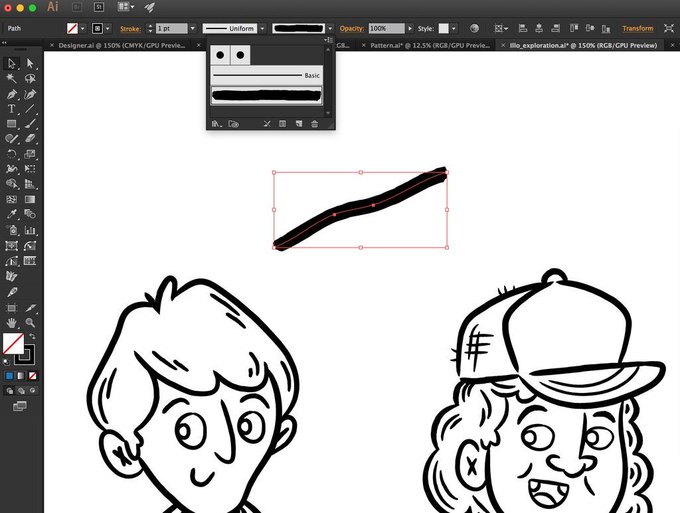Screen dimensions: 680x513
Task: Open stroke weight dropdown next to 1 pt
Action: tap(193, 29)
